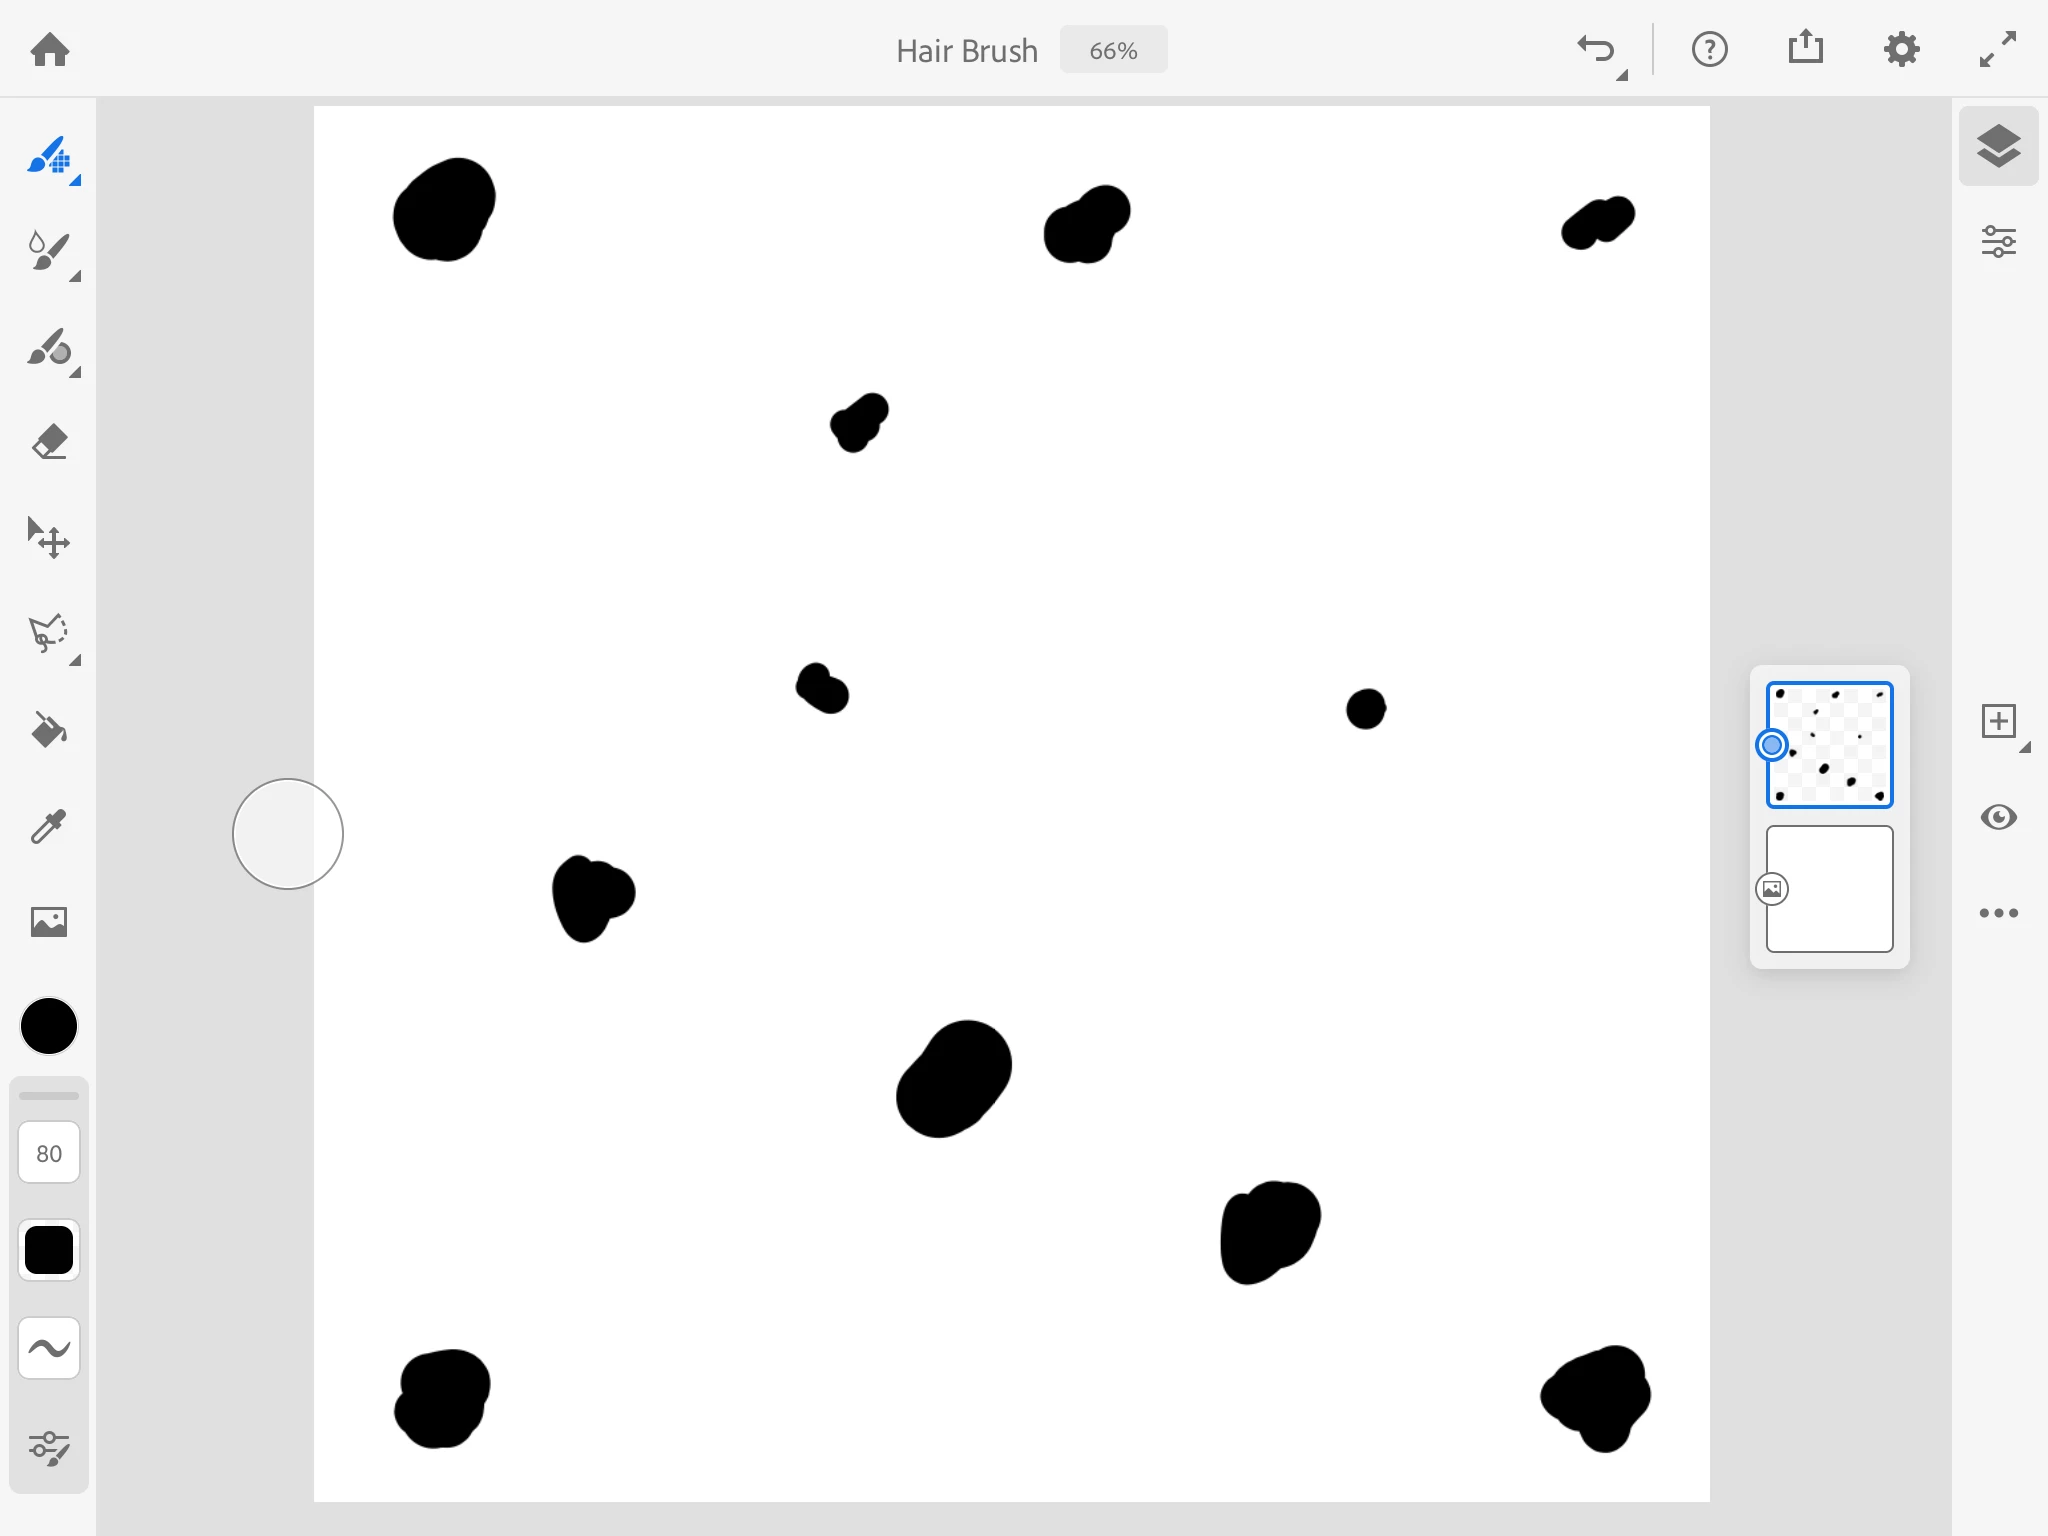Select the Lasso selection tool
The height and width of the screenshot is (1536, 2048).
click(49, 634)
